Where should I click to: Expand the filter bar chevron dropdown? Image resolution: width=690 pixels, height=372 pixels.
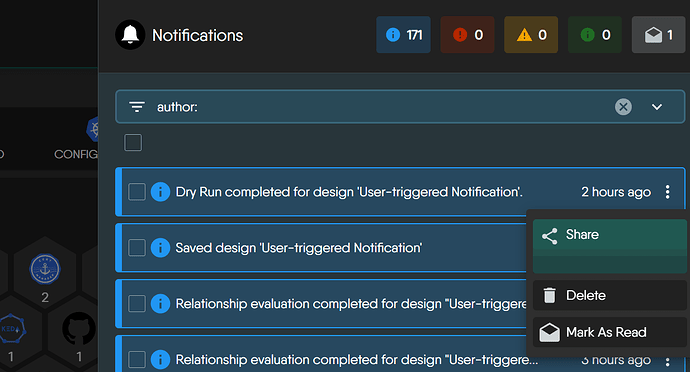(657, 107)
